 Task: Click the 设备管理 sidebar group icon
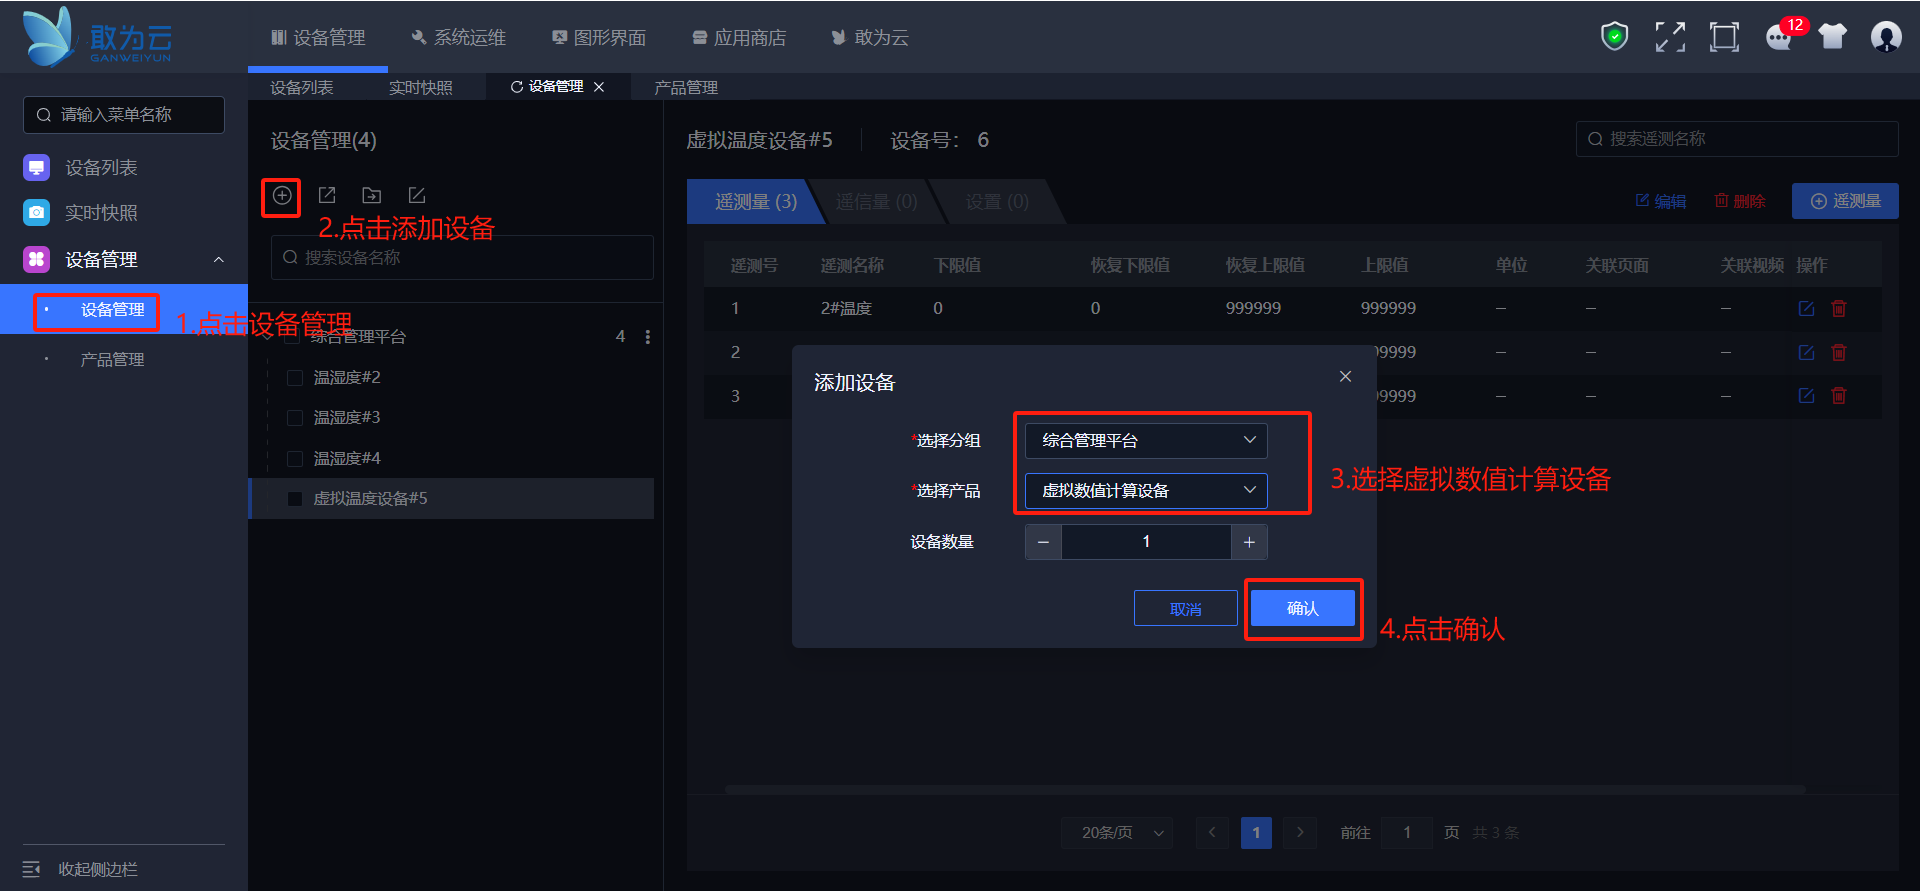pyautogui.click(x=37, y=259)
